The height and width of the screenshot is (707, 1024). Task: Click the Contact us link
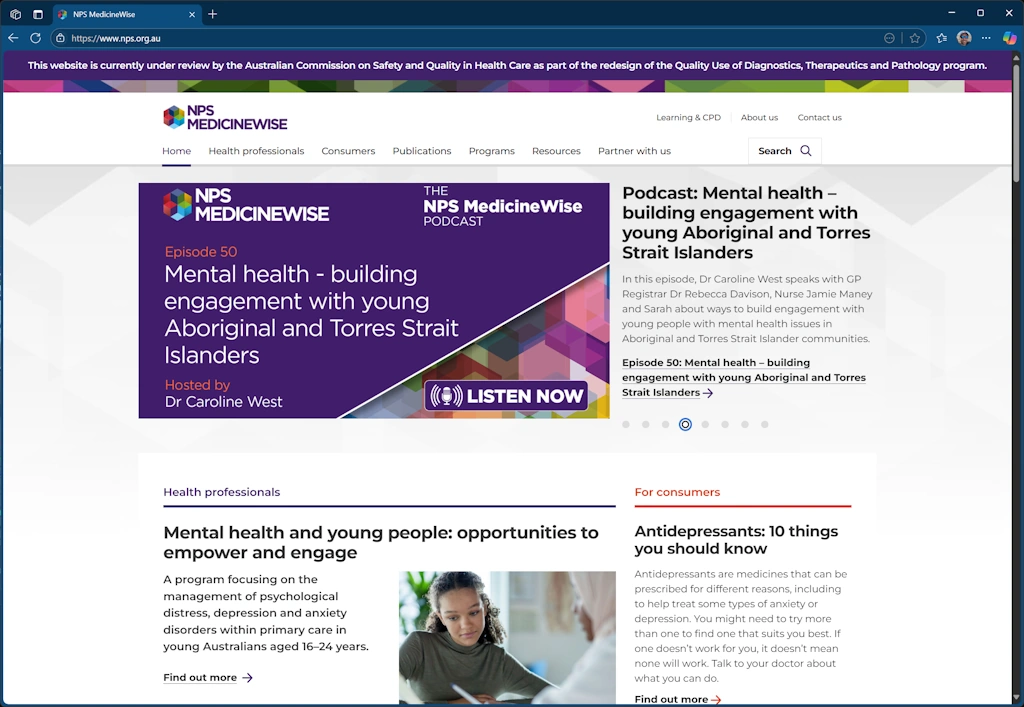820,118
